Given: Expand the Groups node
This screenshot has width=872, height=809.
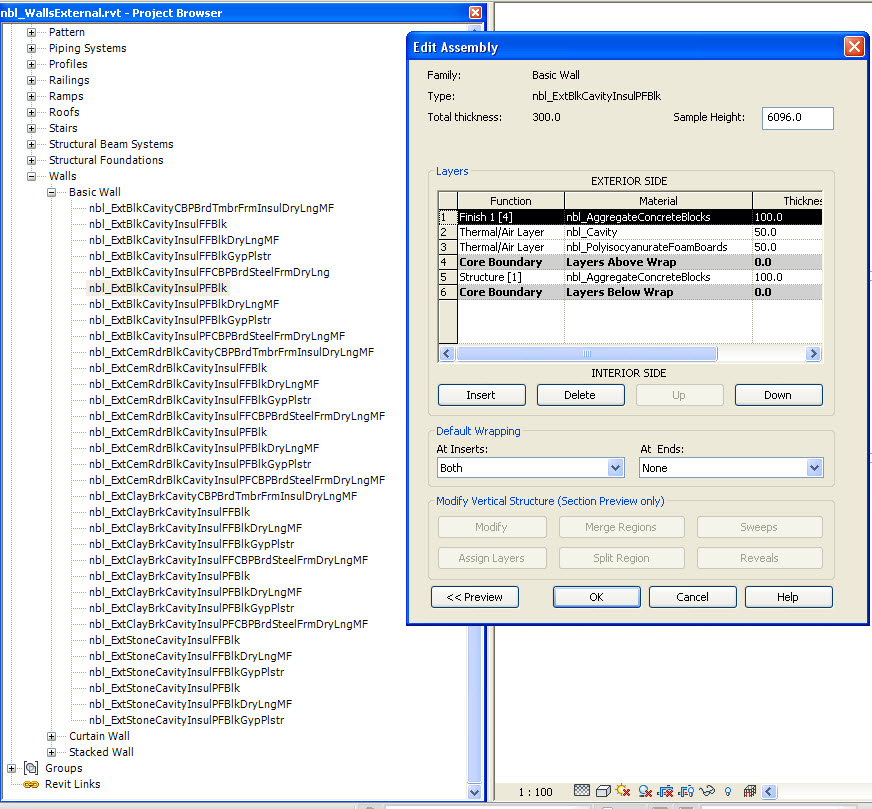Looking at the screenshot, I should [11, 768].
